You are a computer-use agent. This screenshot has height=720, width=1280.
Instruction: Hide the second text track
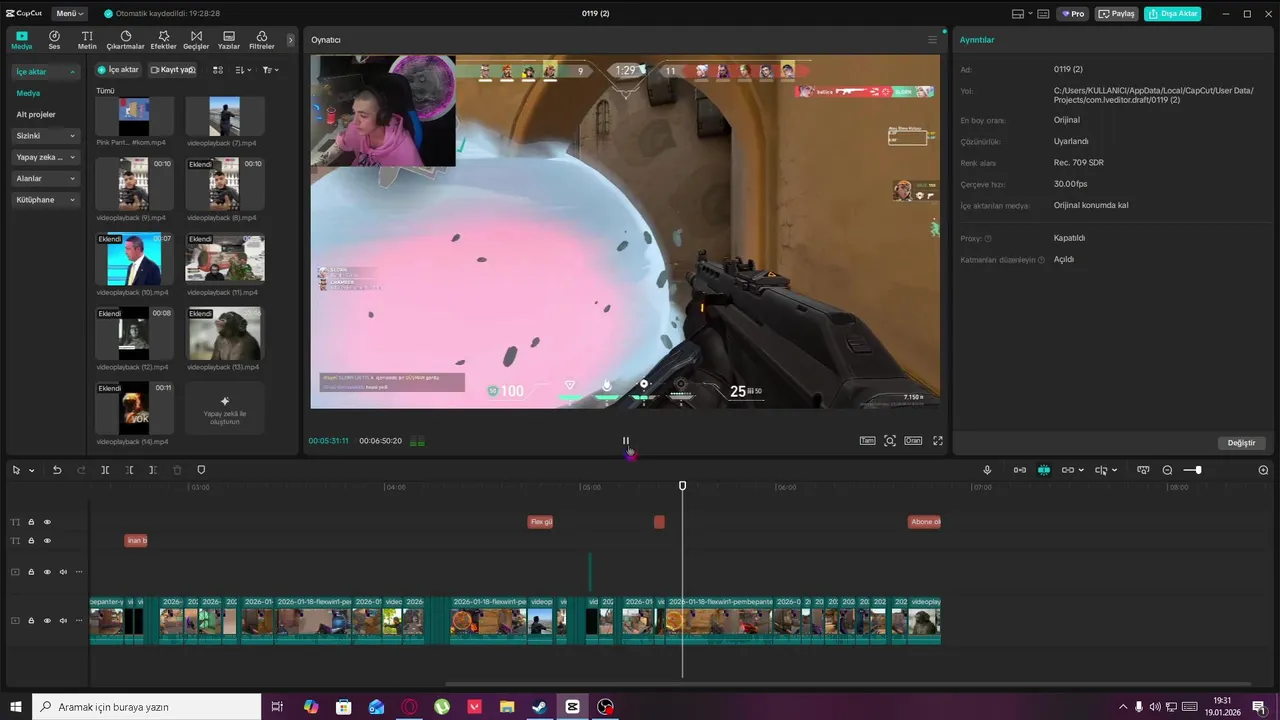(x=47, y=541)
